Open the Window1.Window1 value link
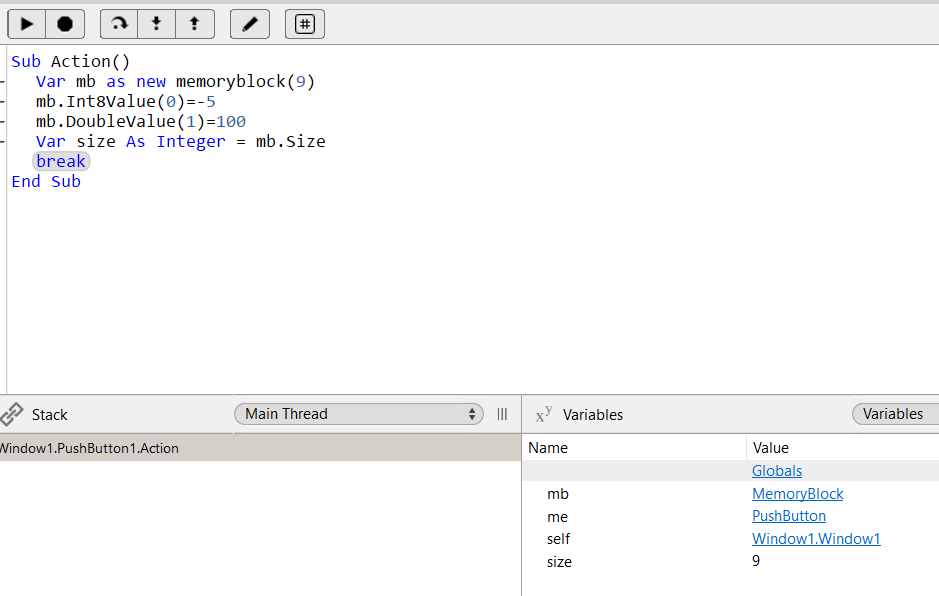 pyautogui.click(x=815, y=539)
